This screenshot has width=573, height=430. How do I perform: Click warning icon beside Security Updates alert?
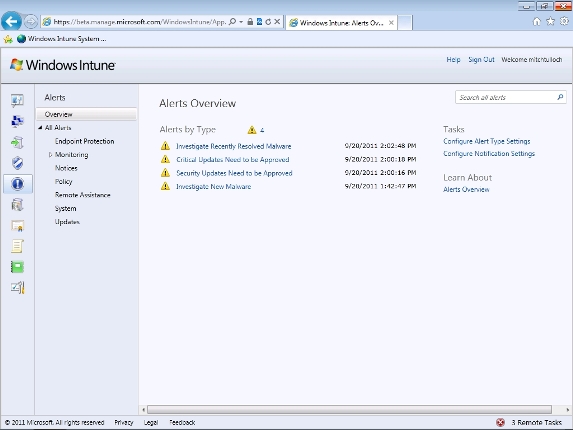coord(165,173)
